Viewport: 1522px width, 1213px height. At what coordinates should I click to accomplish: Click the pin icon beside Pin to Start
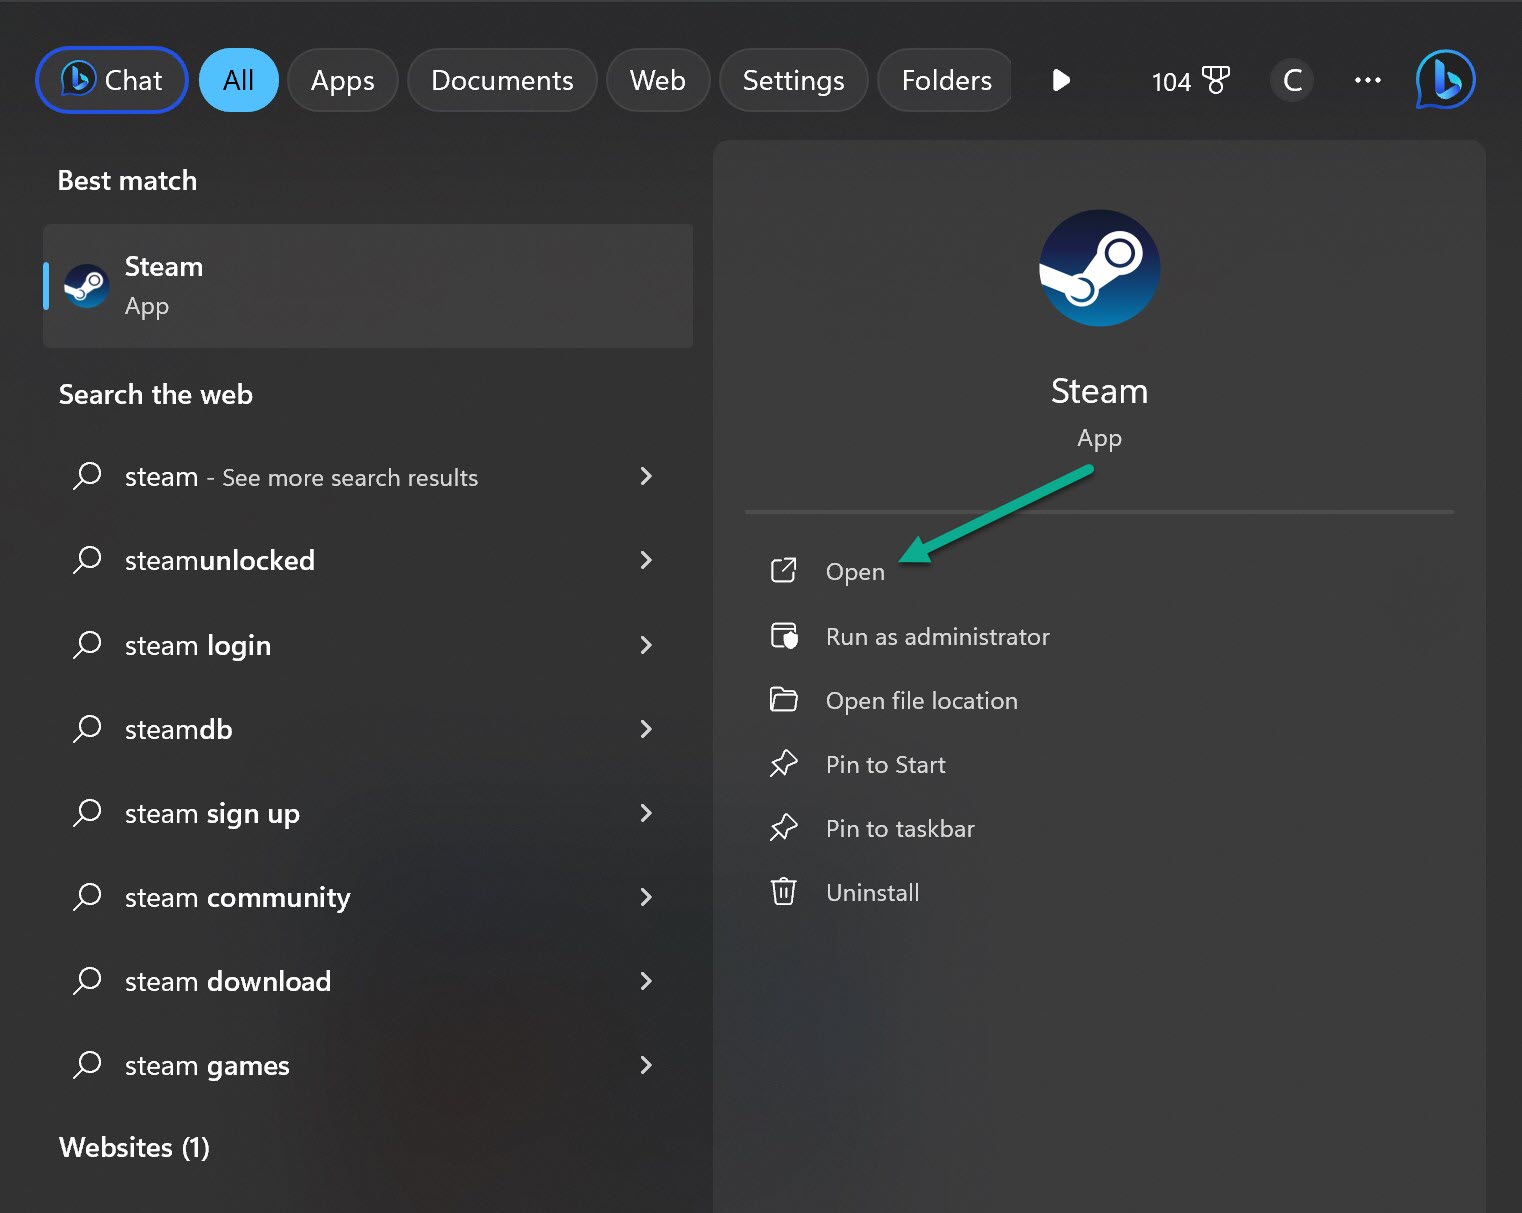(784, 764)
